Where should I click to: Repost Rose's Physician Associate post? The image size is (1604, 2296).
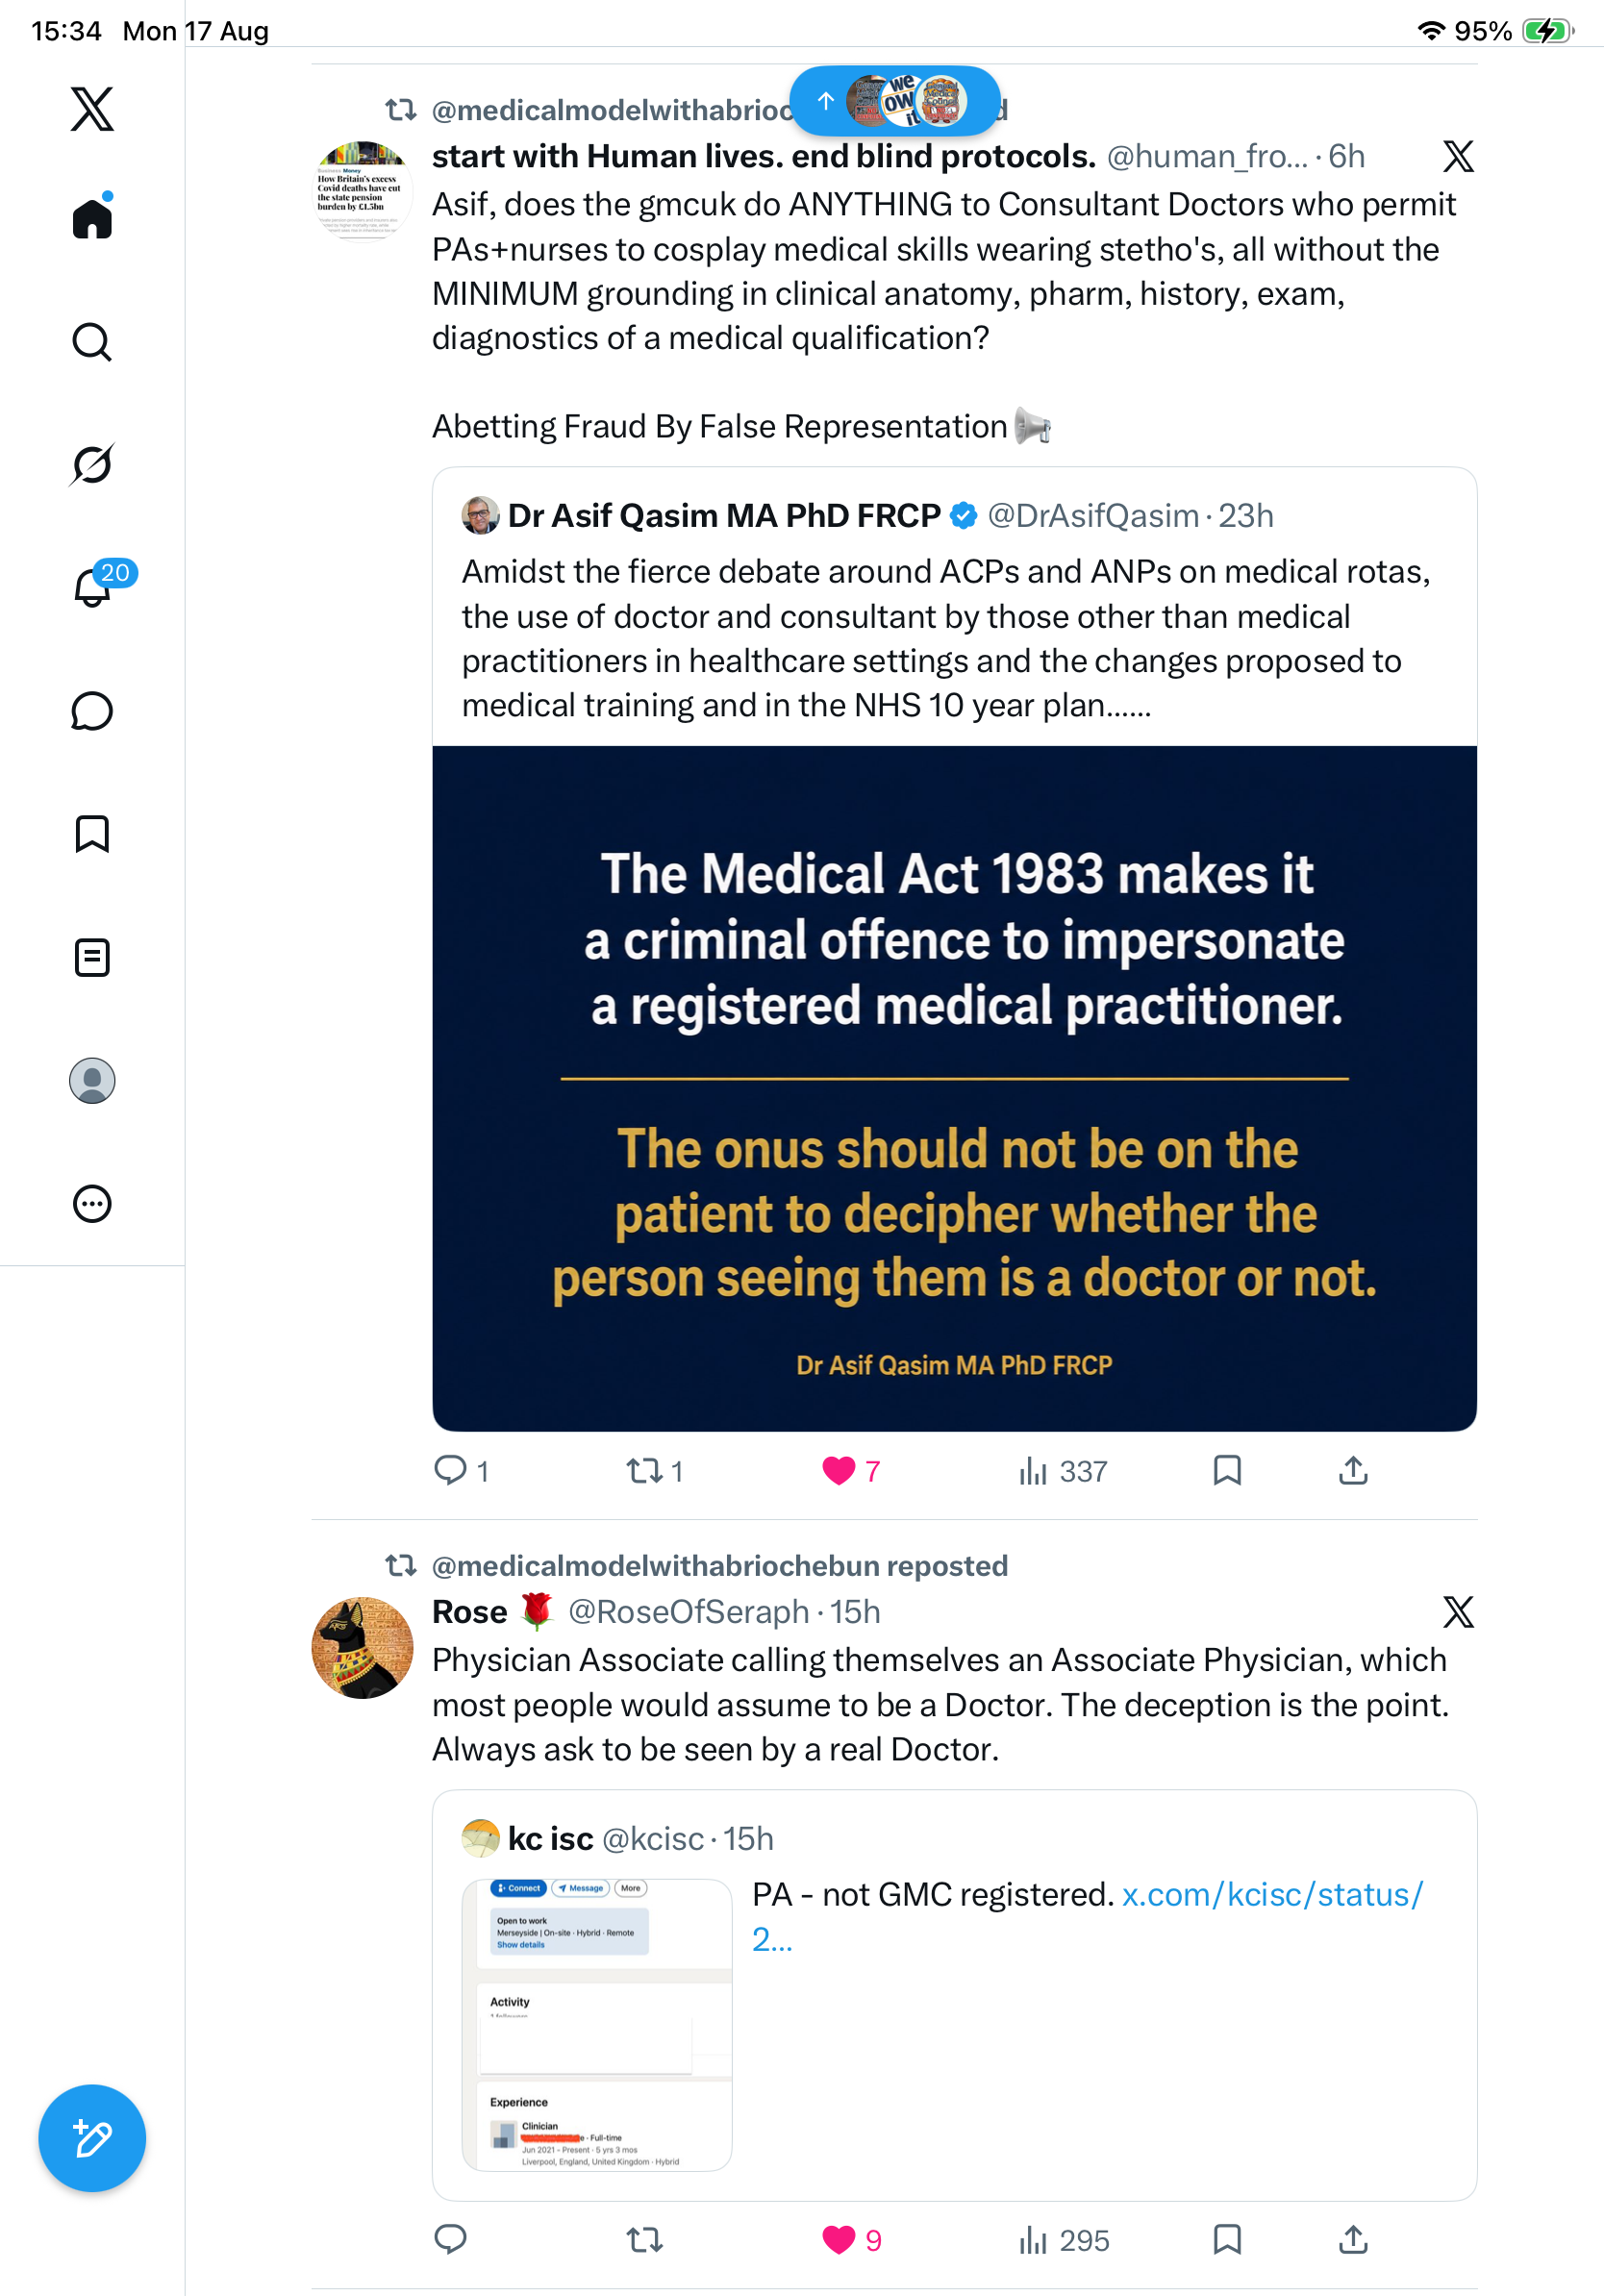point(645,2240)
